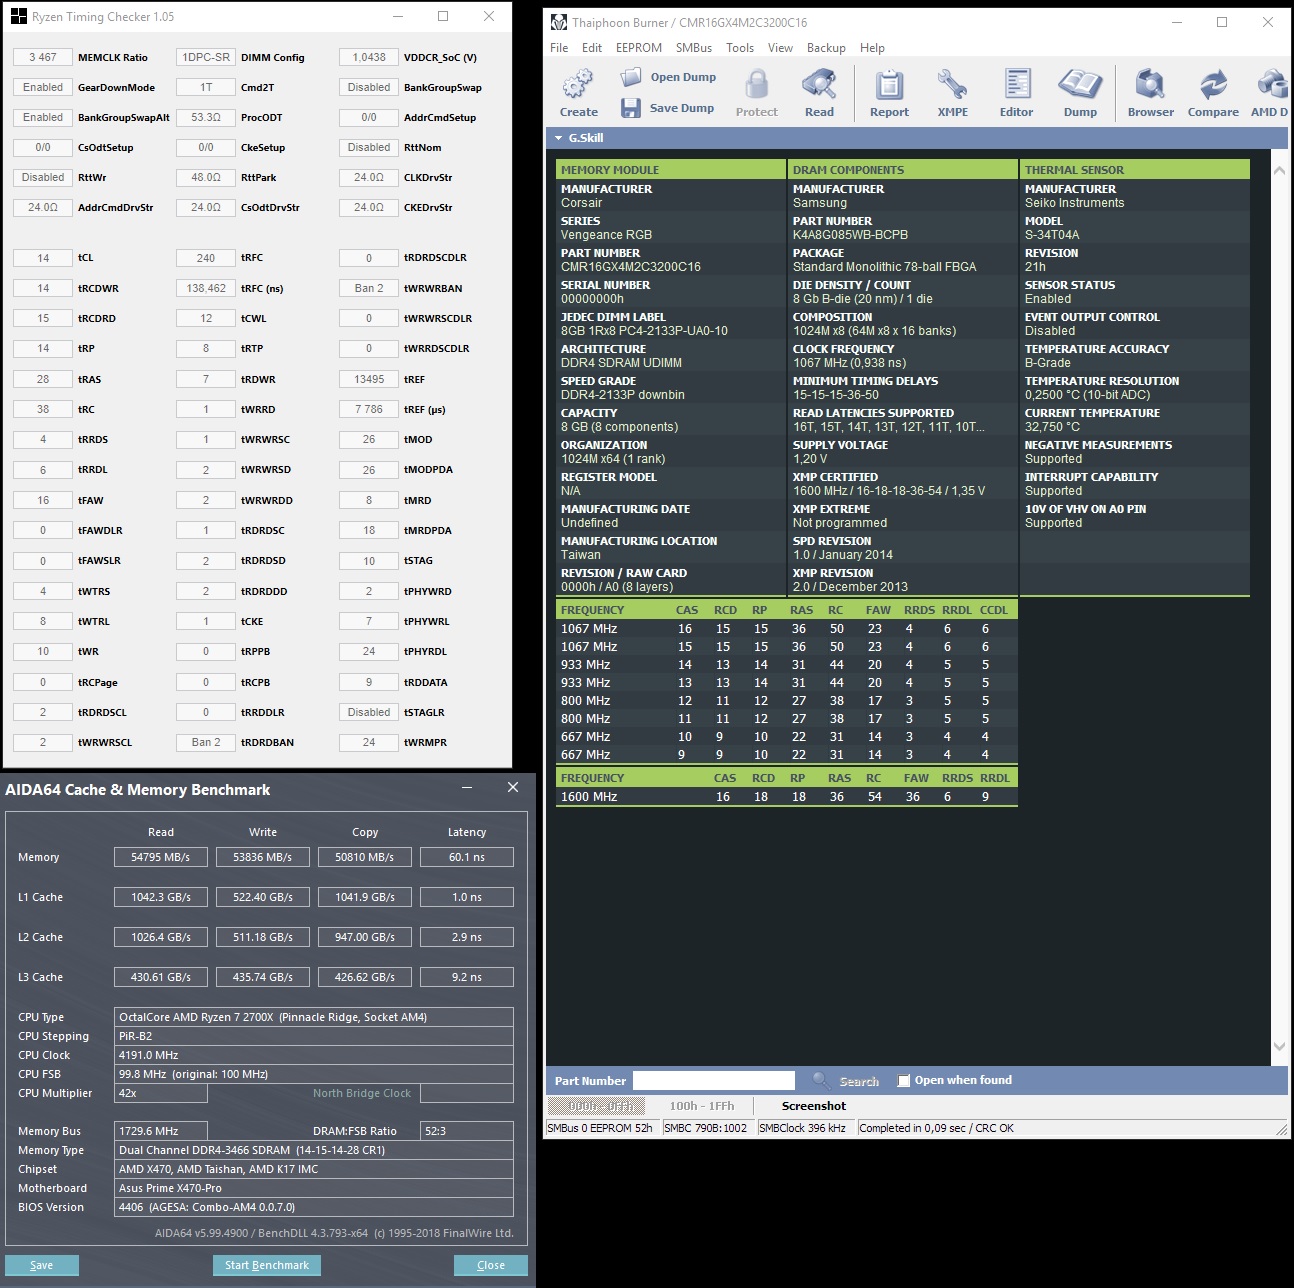Click the CPU Type field text

pos(314,1017)
